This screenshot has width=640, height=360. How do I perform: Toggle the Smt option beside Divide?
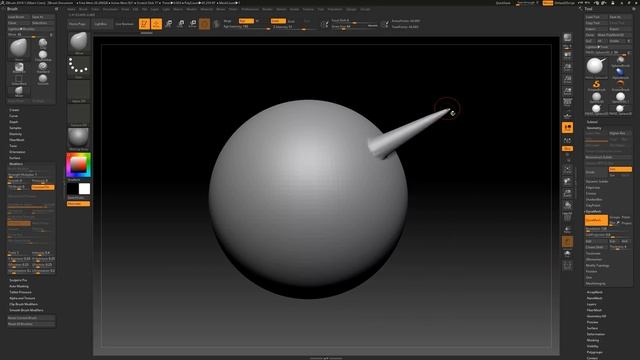pos(620,169)
